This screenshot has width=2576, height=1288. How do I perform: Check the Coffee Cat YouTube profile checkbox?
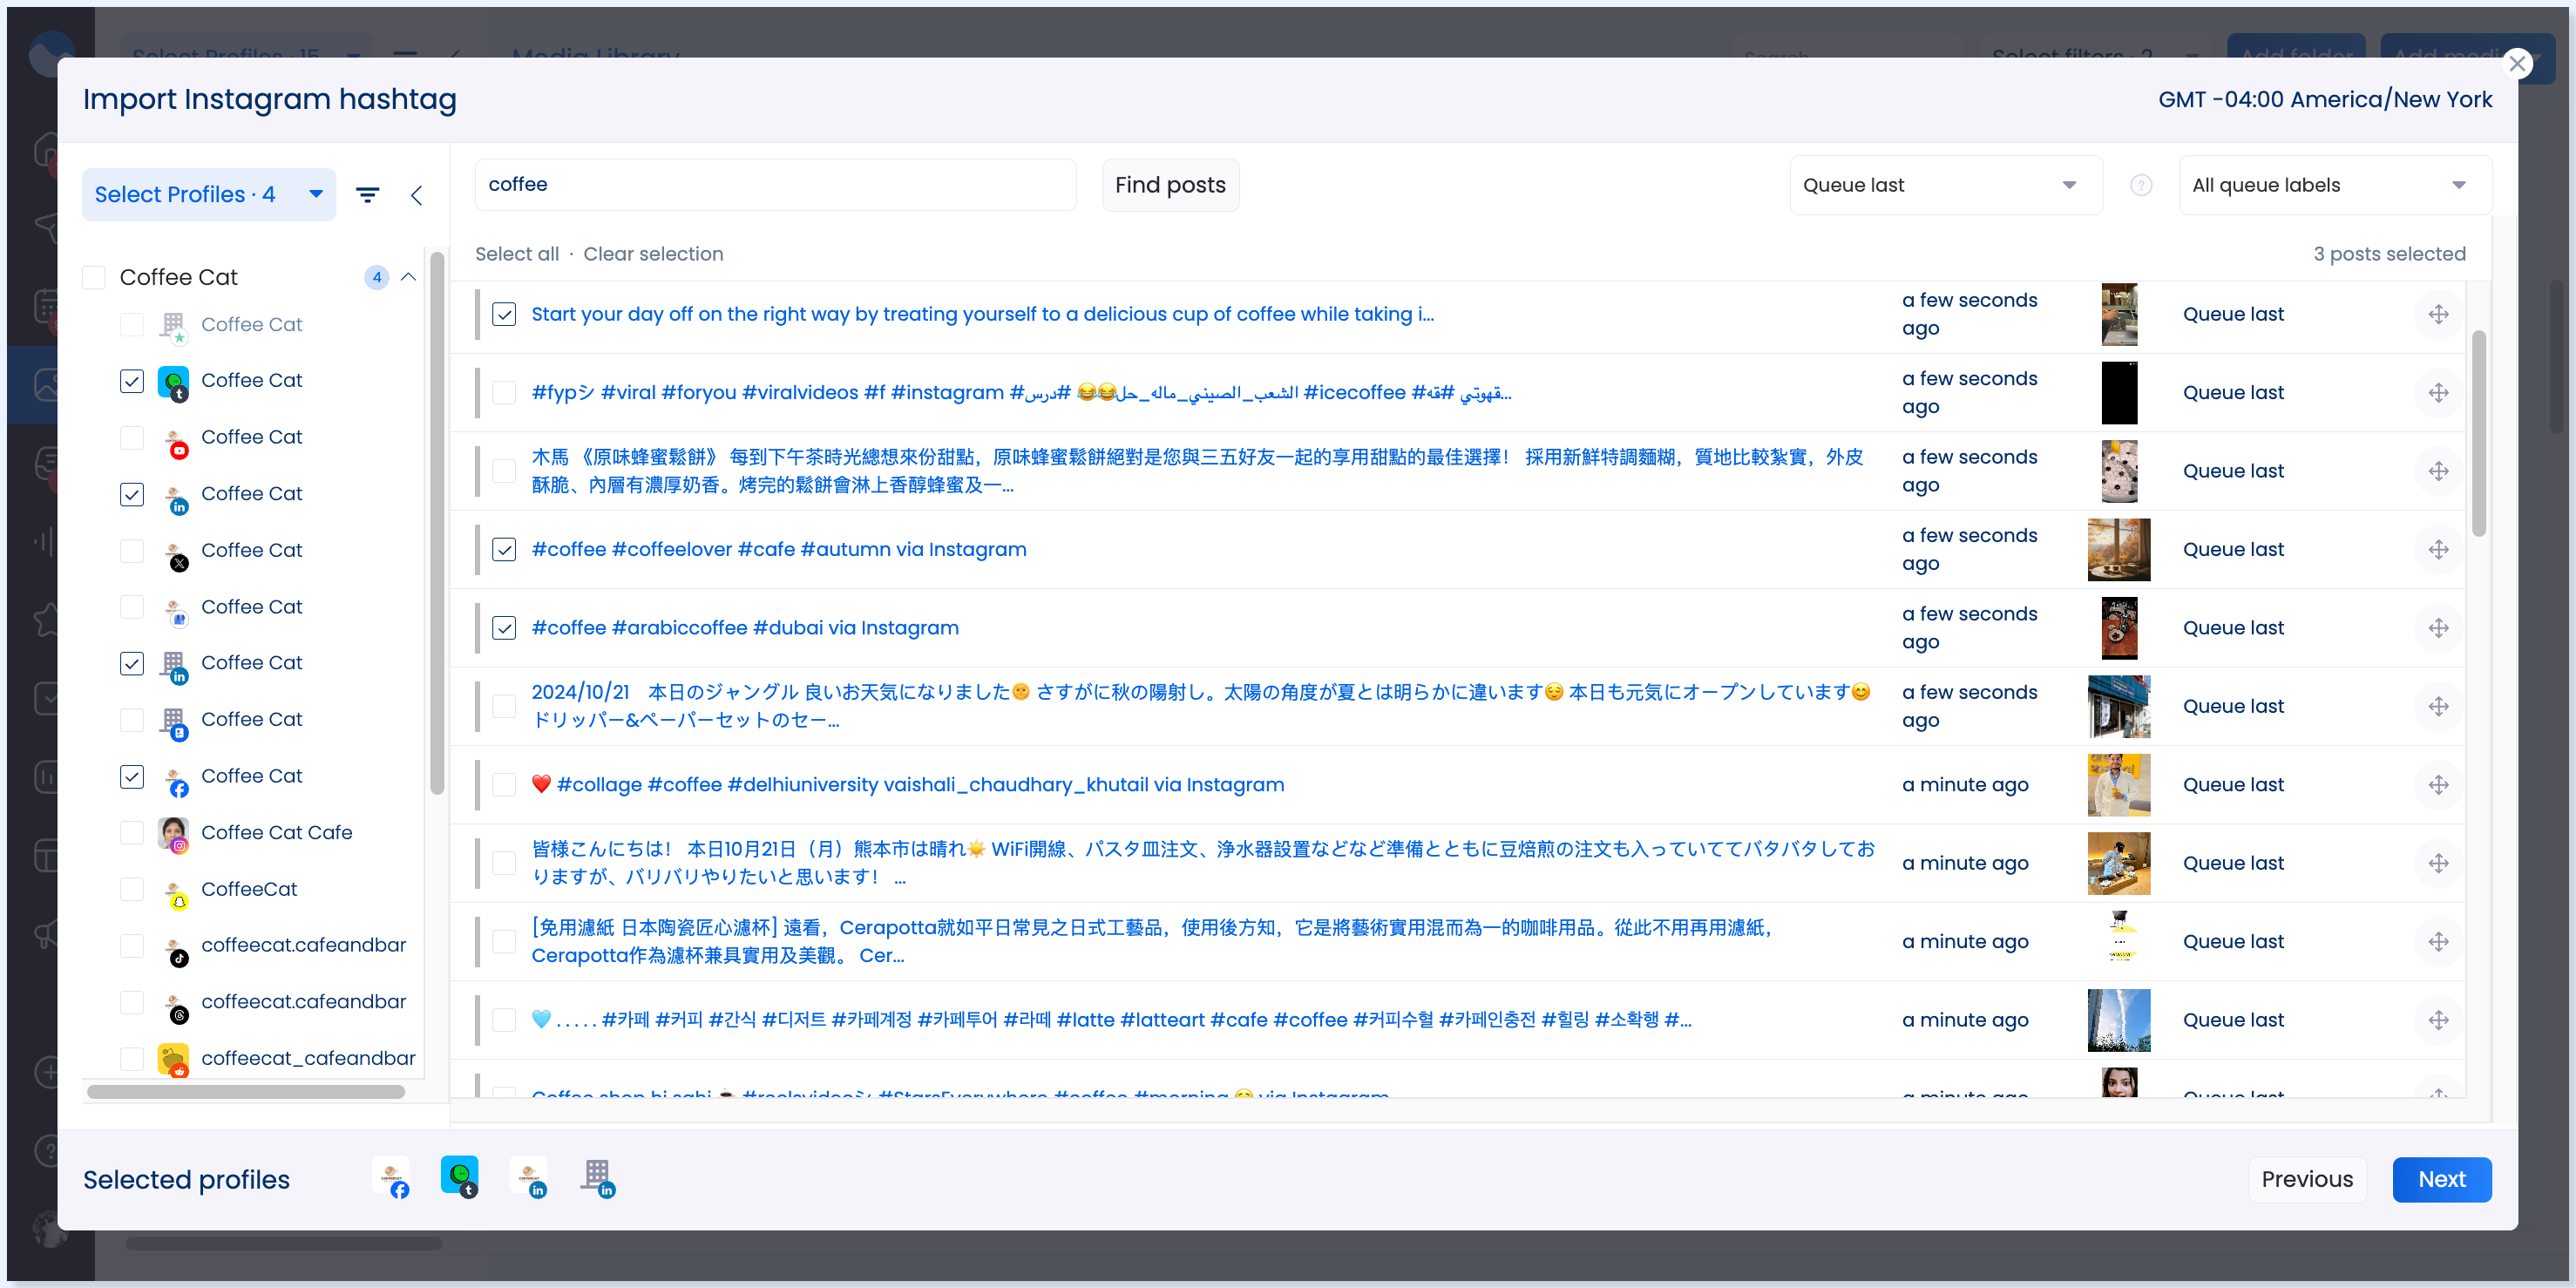tap(132, 438)
